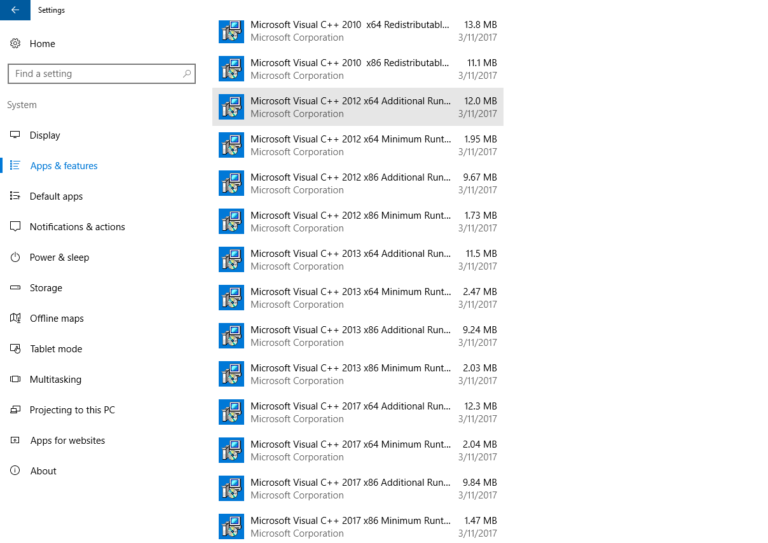Click icon of Visual C++ 2017 x86 Additional Runtime
The image size is (768, 543).
pos(231,489)
